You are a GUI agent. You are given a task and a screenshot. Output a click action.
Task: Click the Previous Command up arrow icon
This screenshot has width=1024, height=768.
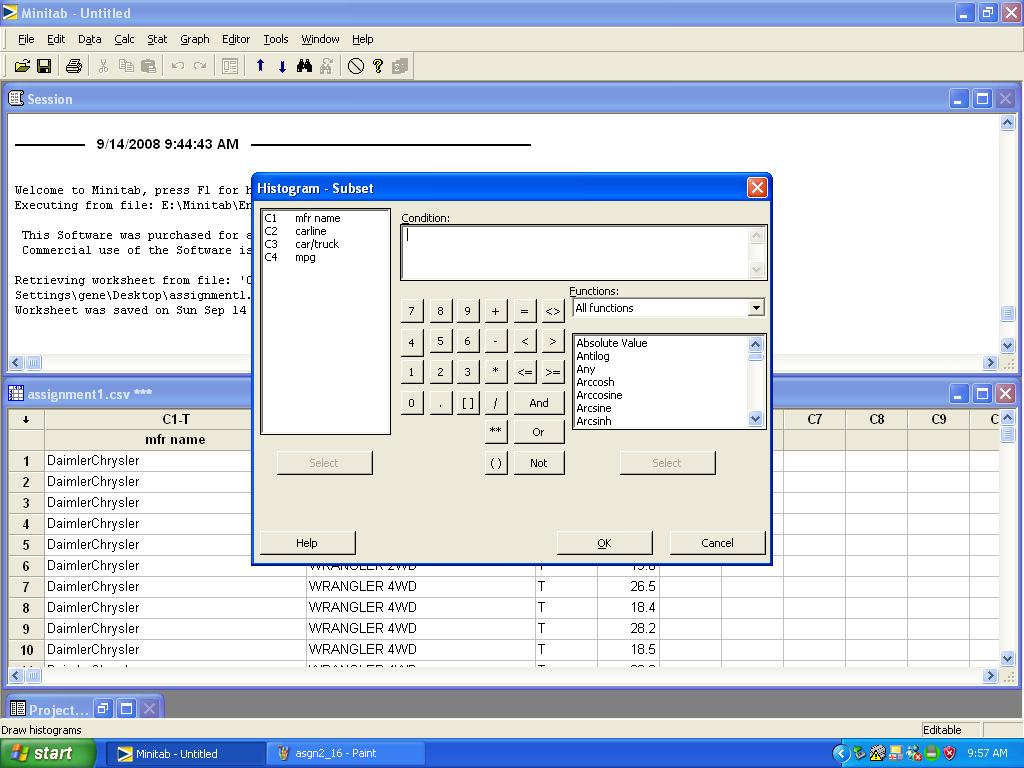(260, 66)
